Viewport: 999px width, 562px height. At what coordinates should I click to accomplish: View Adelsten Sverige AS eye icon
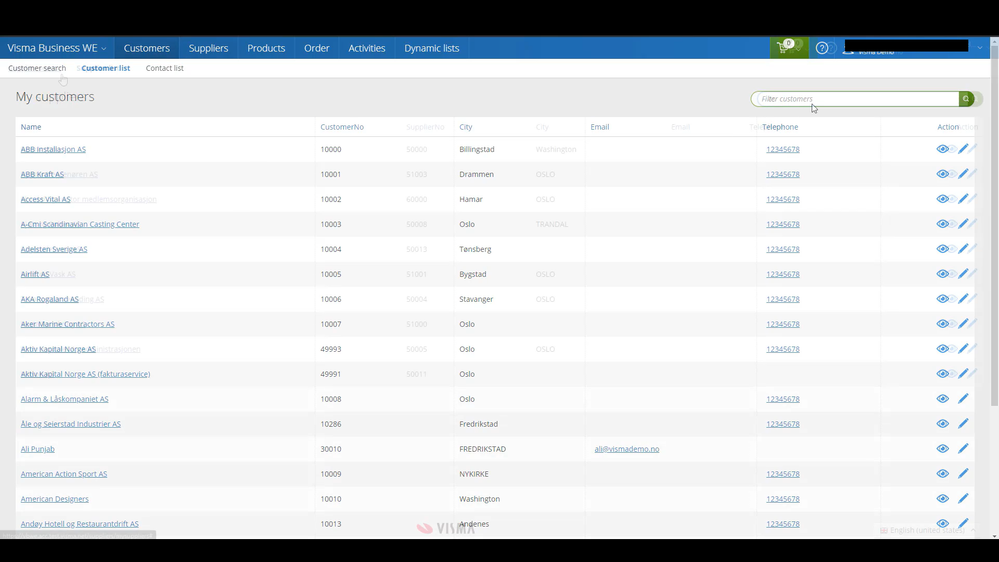click(x=942, y=249)
